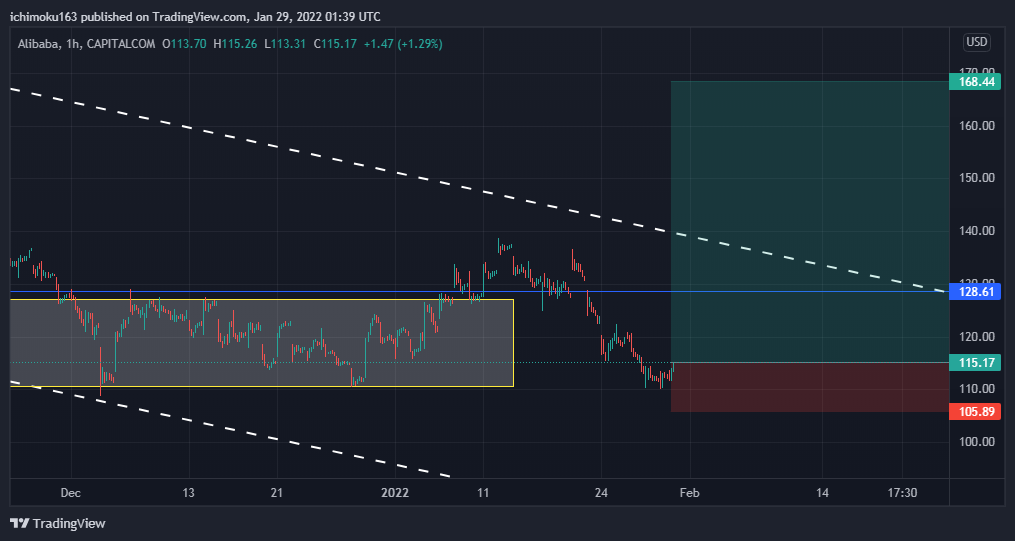Click the 17:30 label on the time axis
Viewport: 1015px width, 541px height.
[902, 493]
